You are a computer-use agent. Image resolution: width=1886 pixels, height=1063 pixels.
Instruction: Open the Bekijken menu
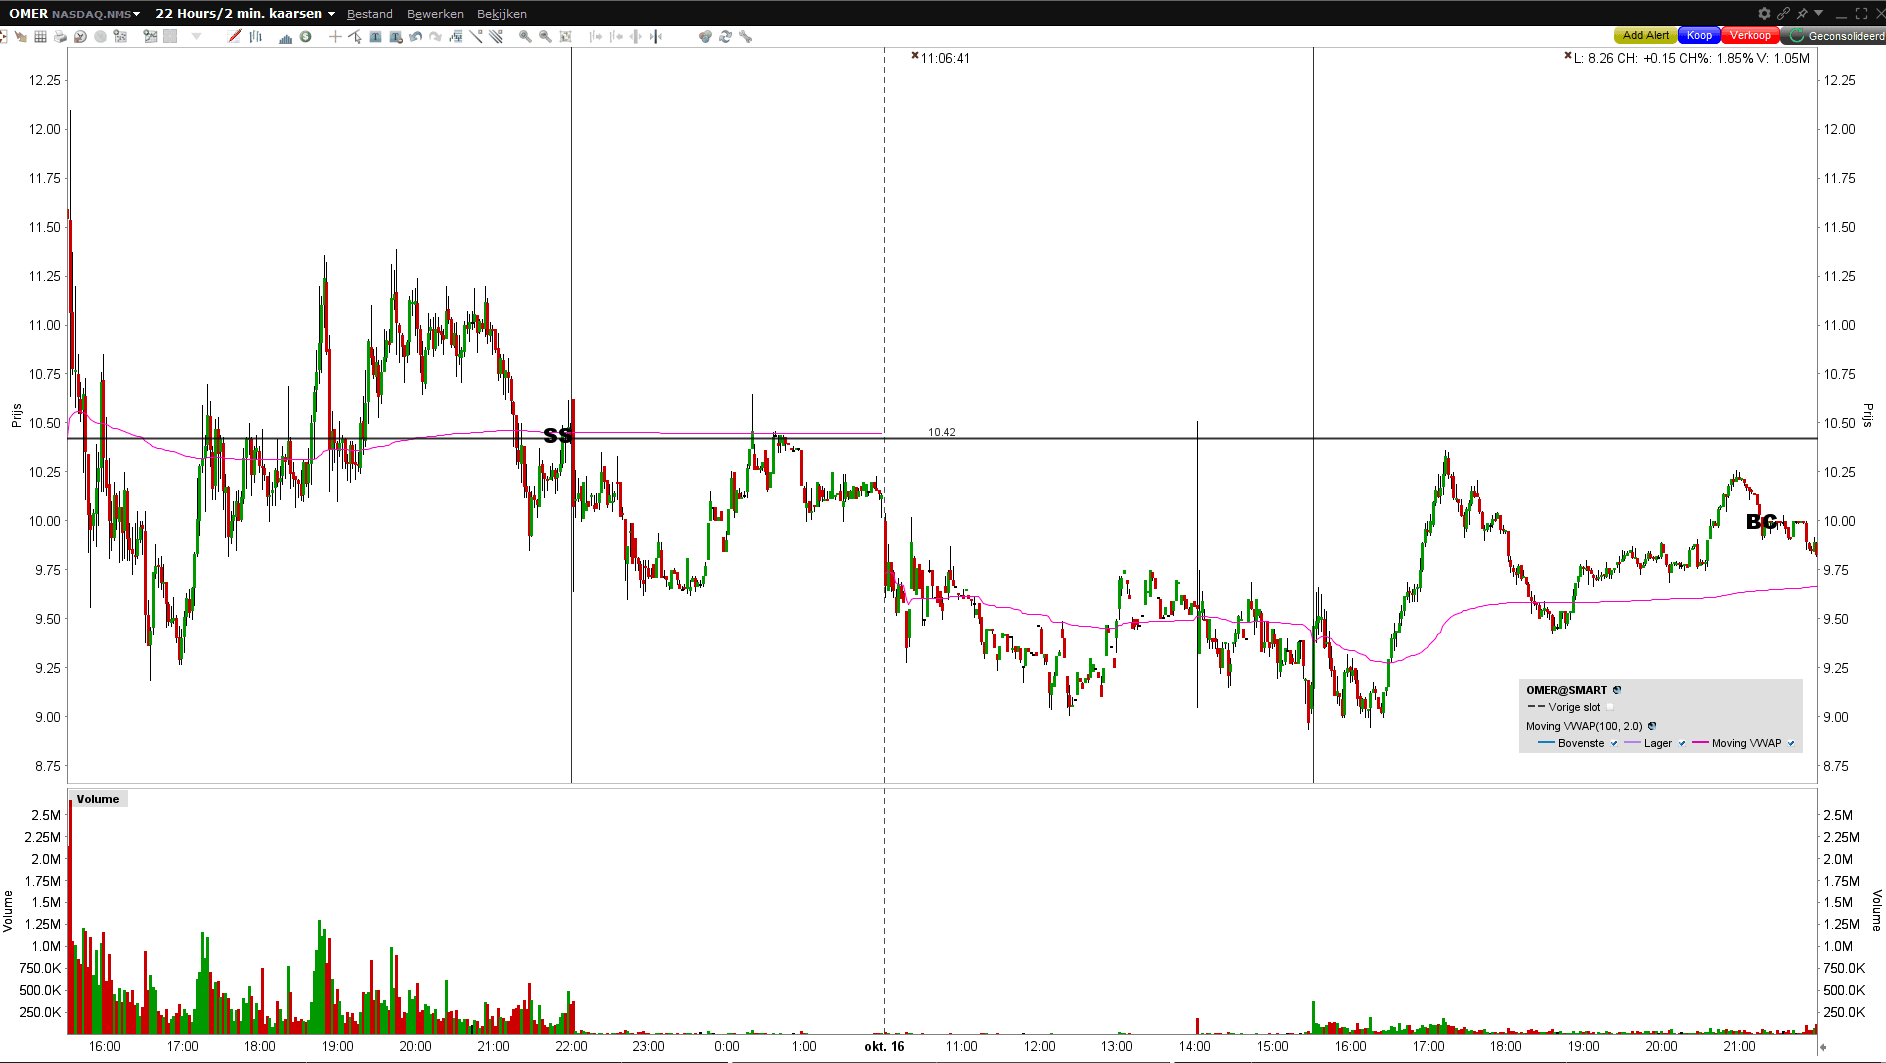coord(502,14)
